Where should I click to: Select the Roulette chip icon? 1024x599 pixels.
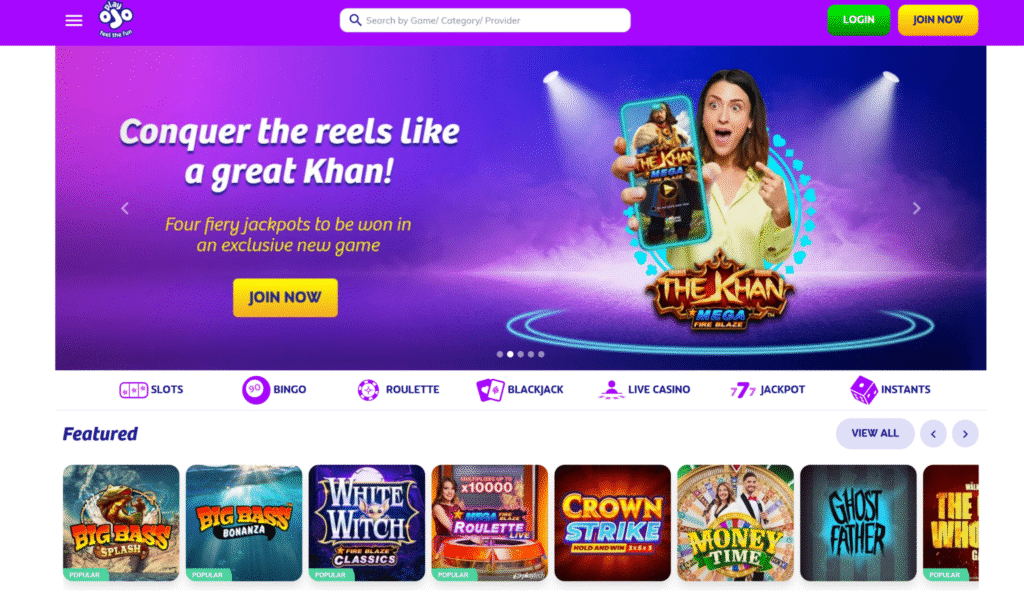tap(368, 390)
